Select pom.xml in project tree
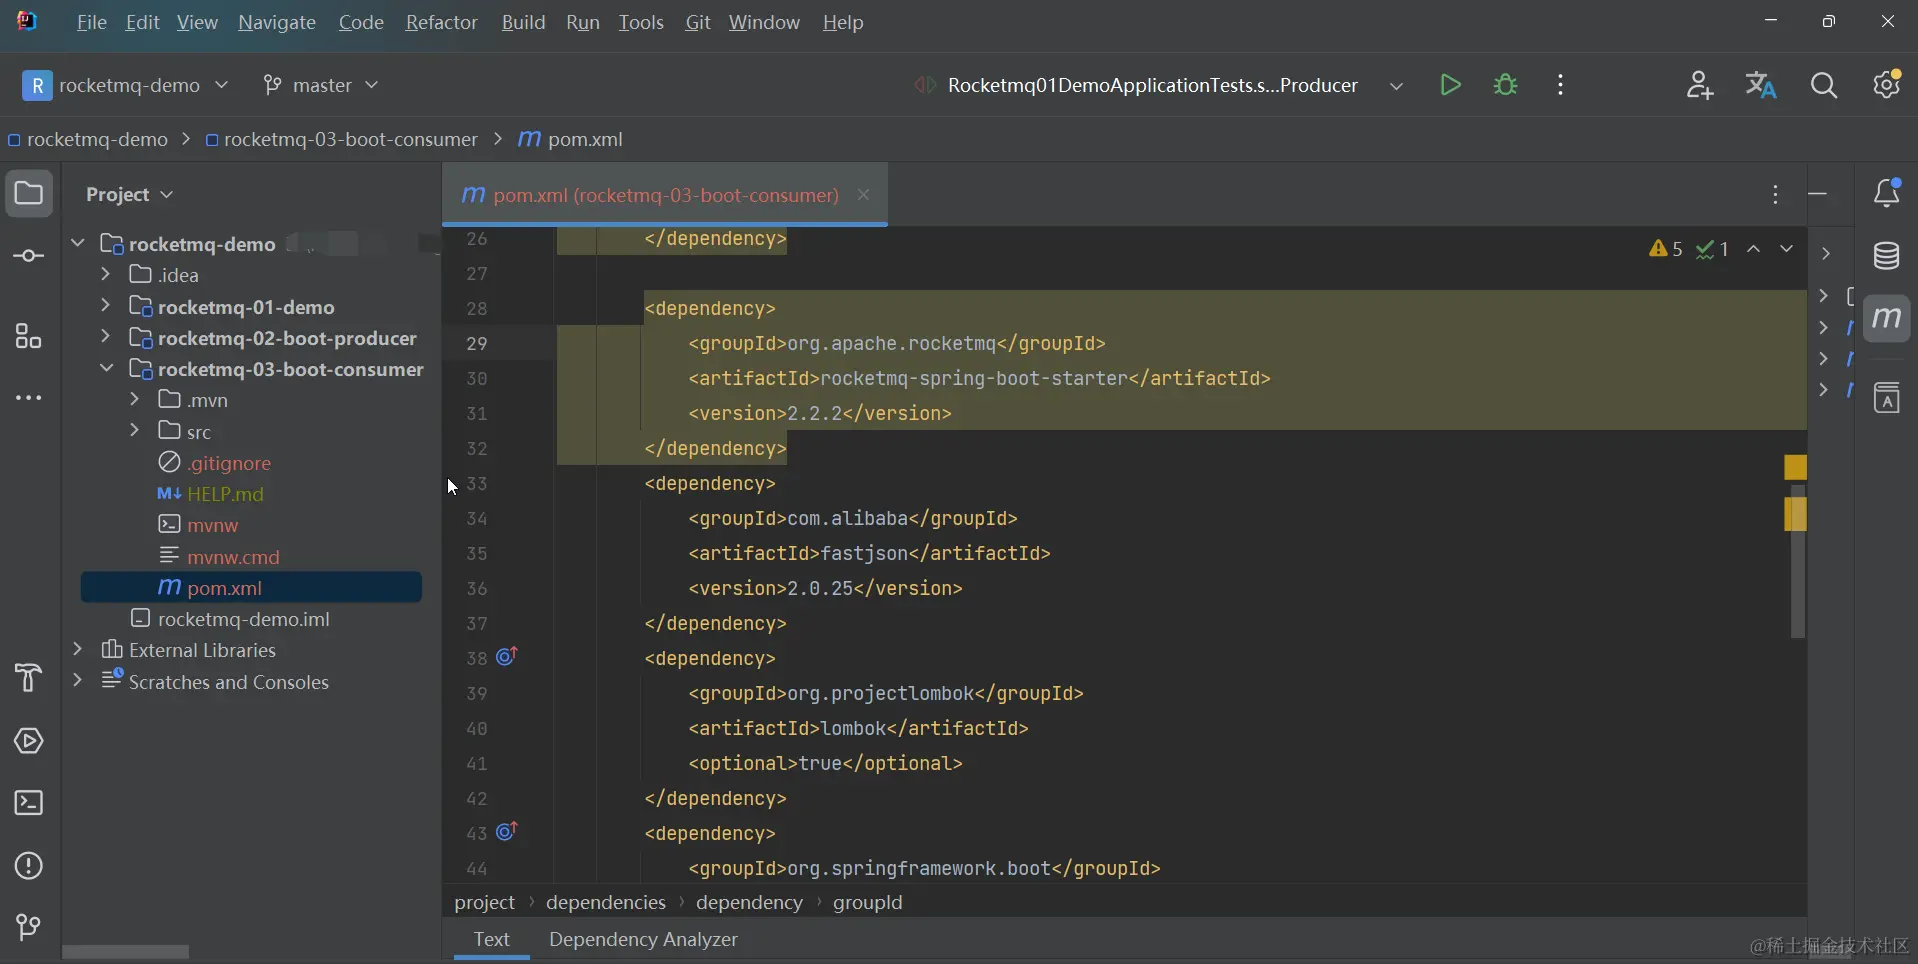This screenshot has width=1918, height=964. pyautogui.click(x=251, y=587)
